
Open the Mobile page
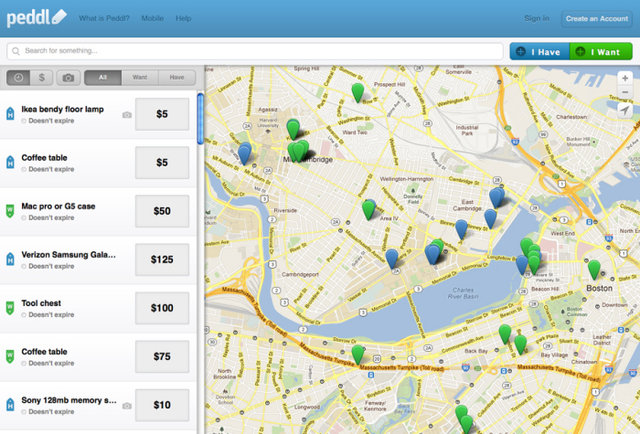pyautogui.click(x=152, y=18)
